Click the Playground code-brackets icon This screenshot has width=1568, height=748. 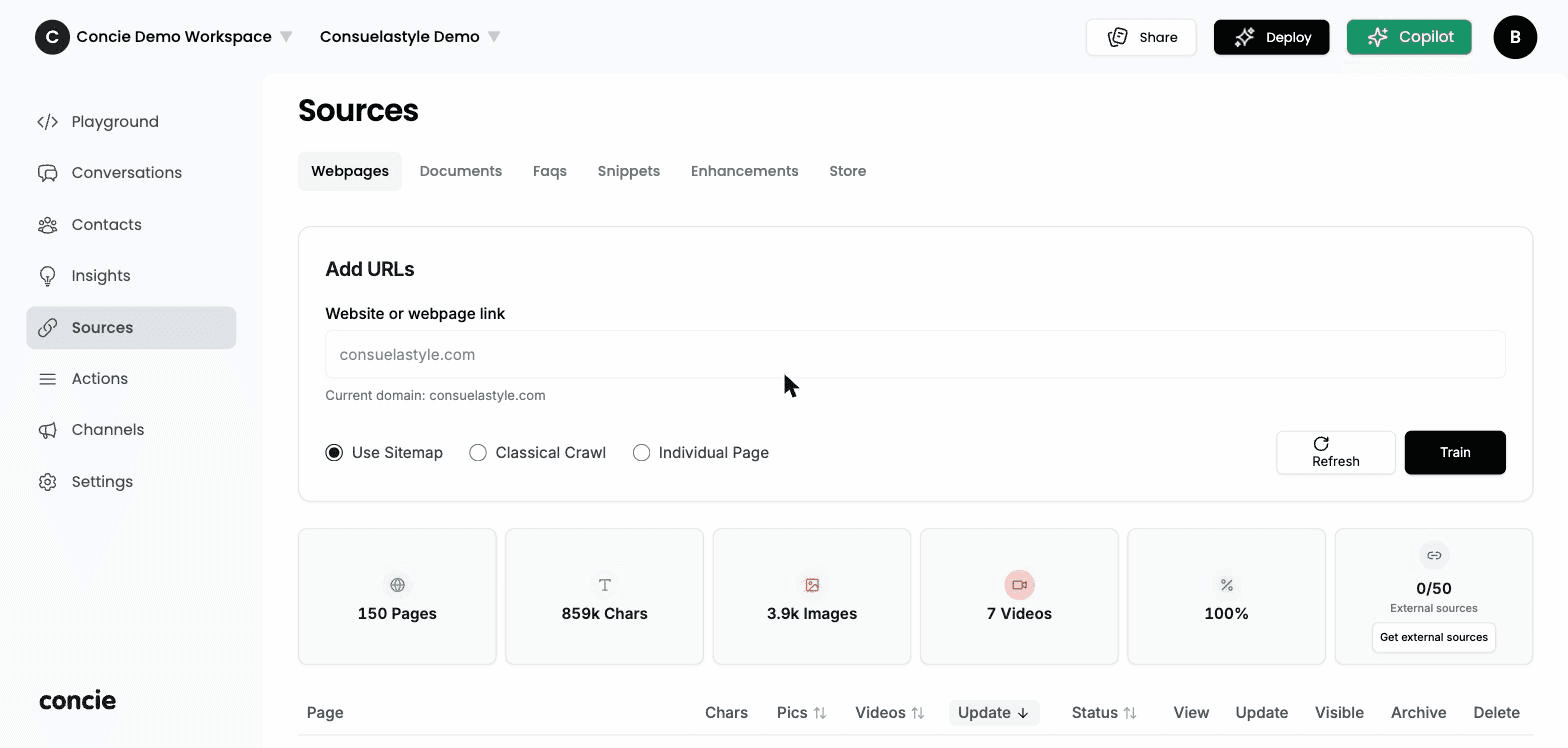(x=47, y=122)
